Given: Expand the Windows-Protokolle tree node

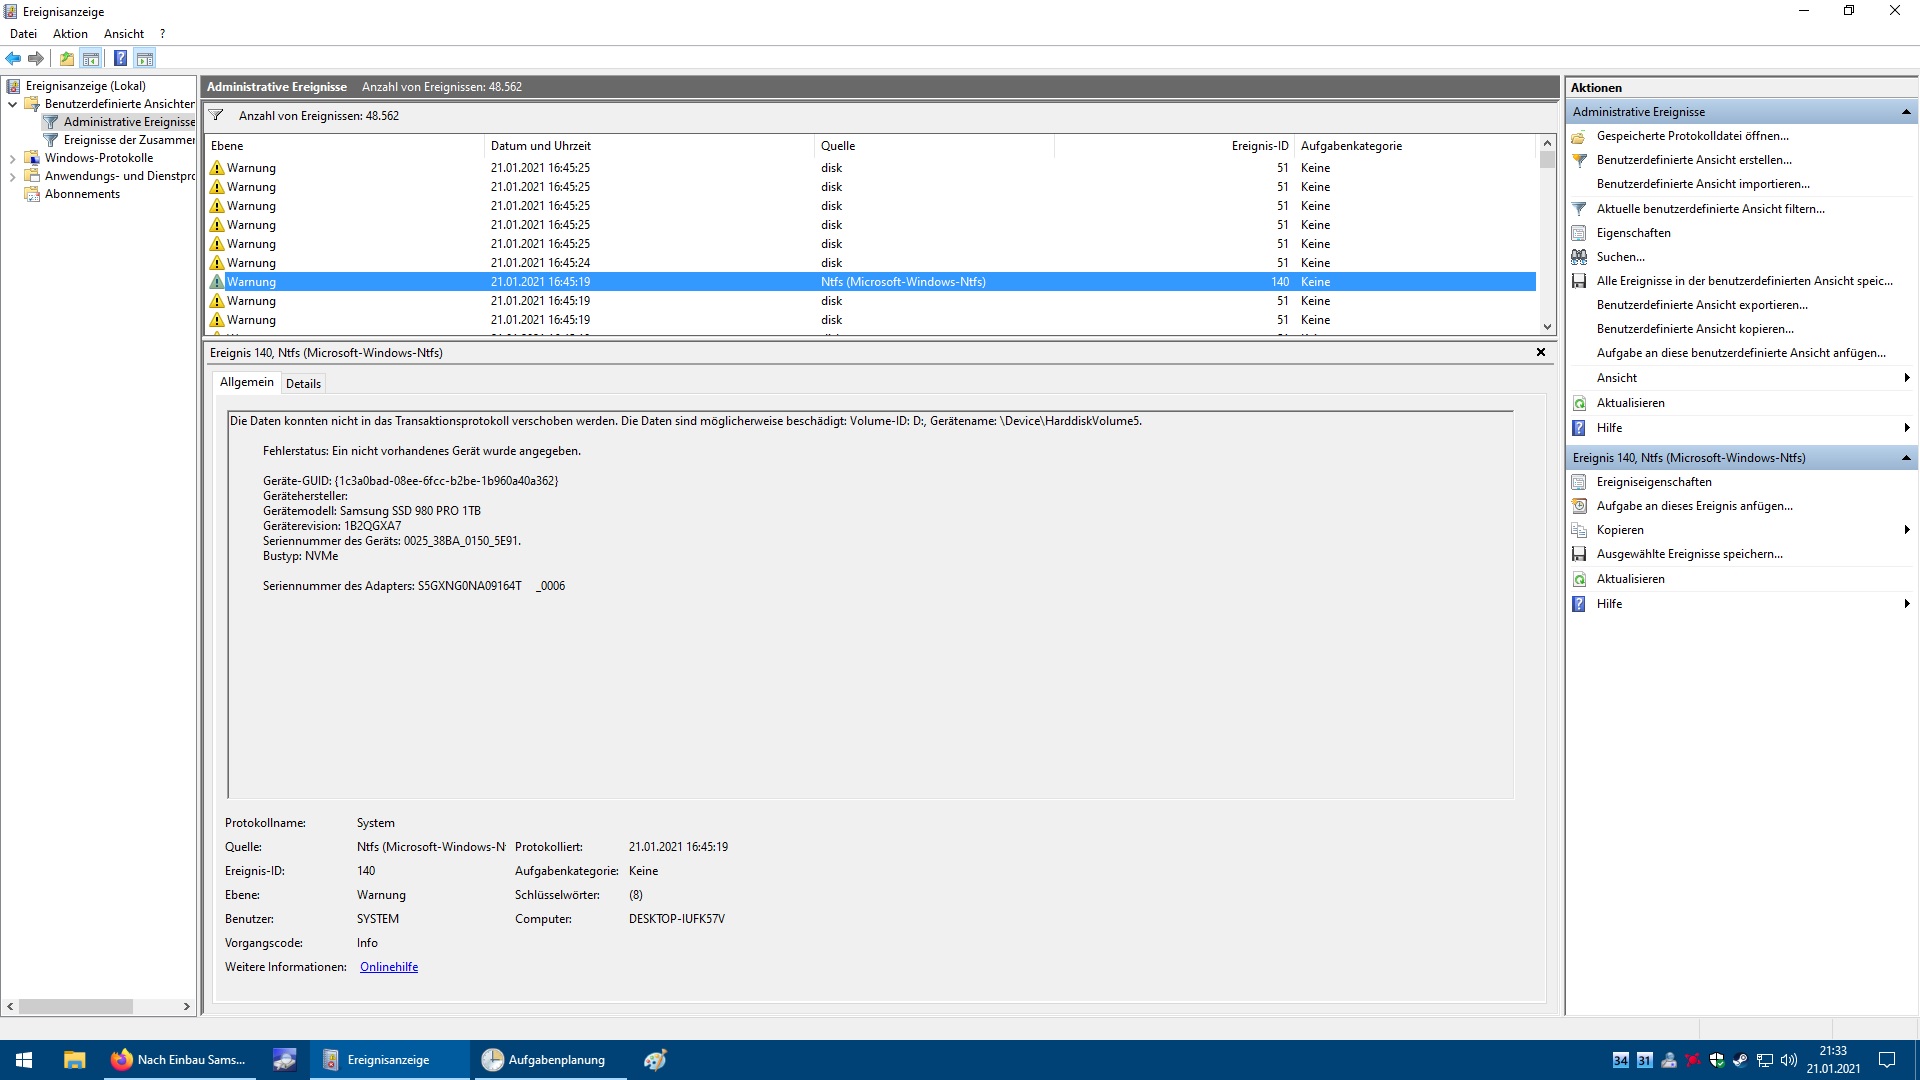Looking at the screenshot, I should tap(12, 158).
